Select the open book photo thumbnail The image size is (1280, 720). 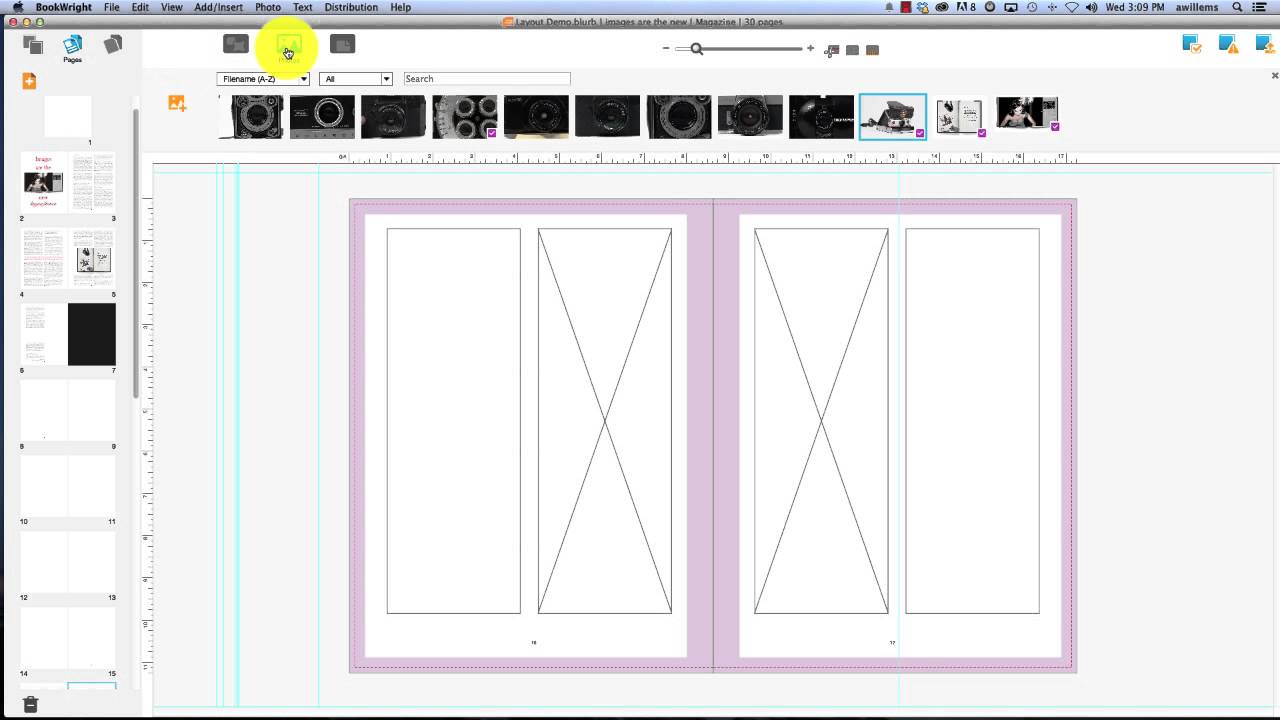click(x=961, y=117)
